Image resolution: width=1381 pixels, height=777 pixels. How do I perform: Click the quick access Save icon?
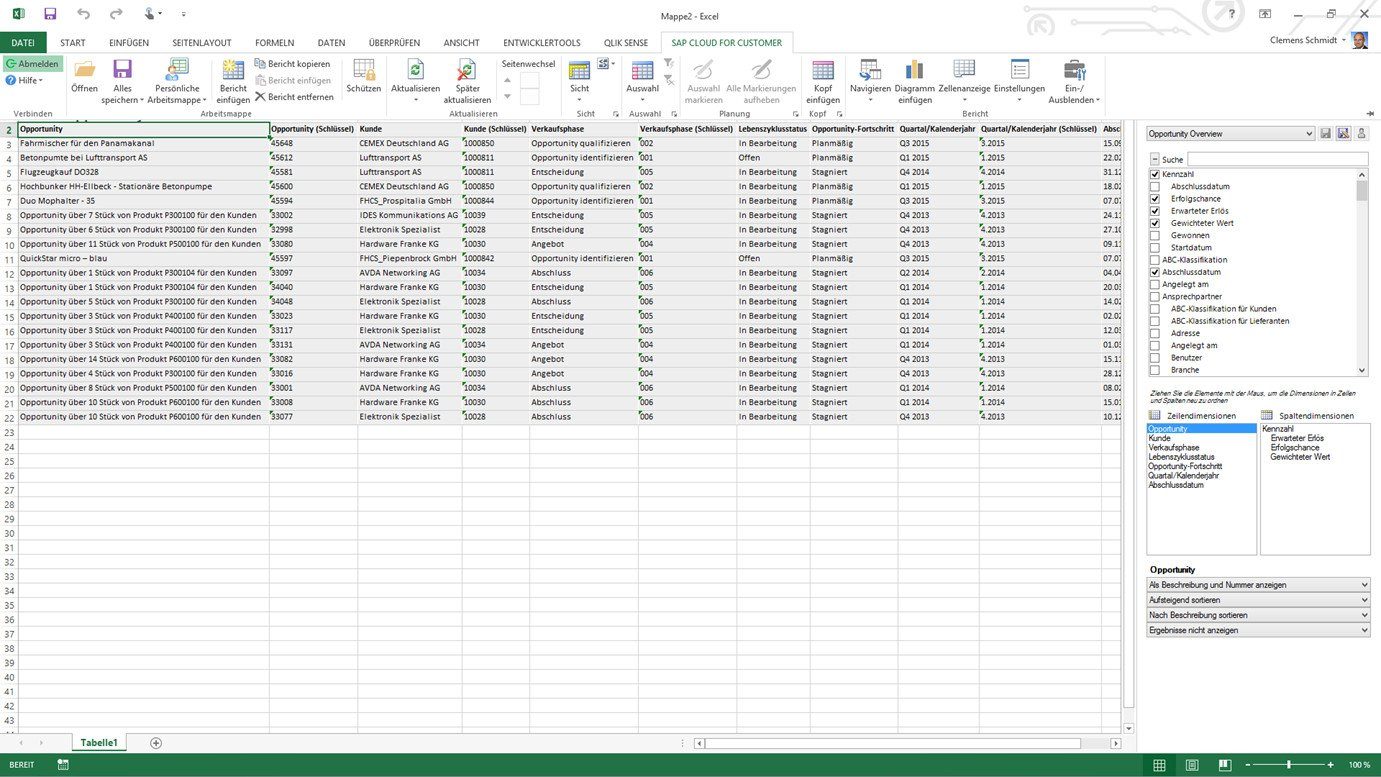[x=50, y=14]
